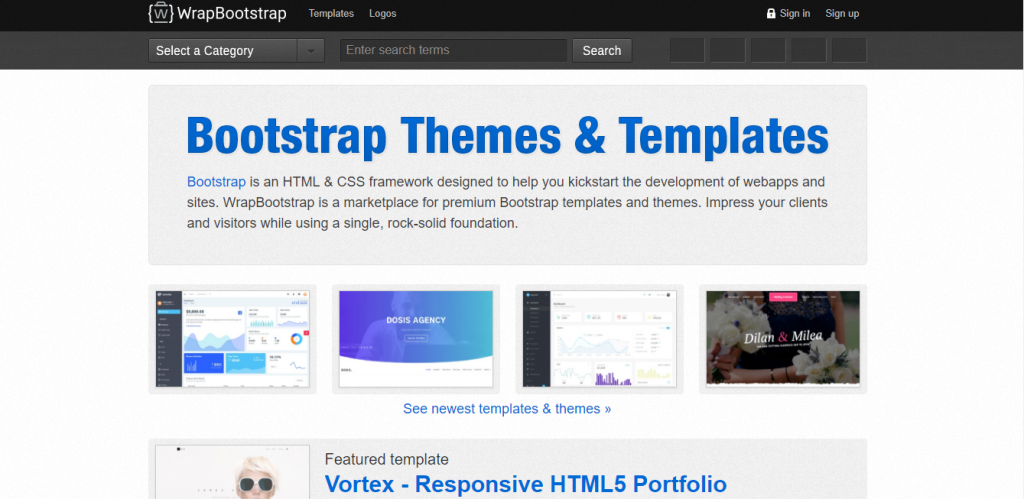Follow the Bootstrap link in the description
1024x499 pixels.
pyautogui.click(x=216, y=182)
